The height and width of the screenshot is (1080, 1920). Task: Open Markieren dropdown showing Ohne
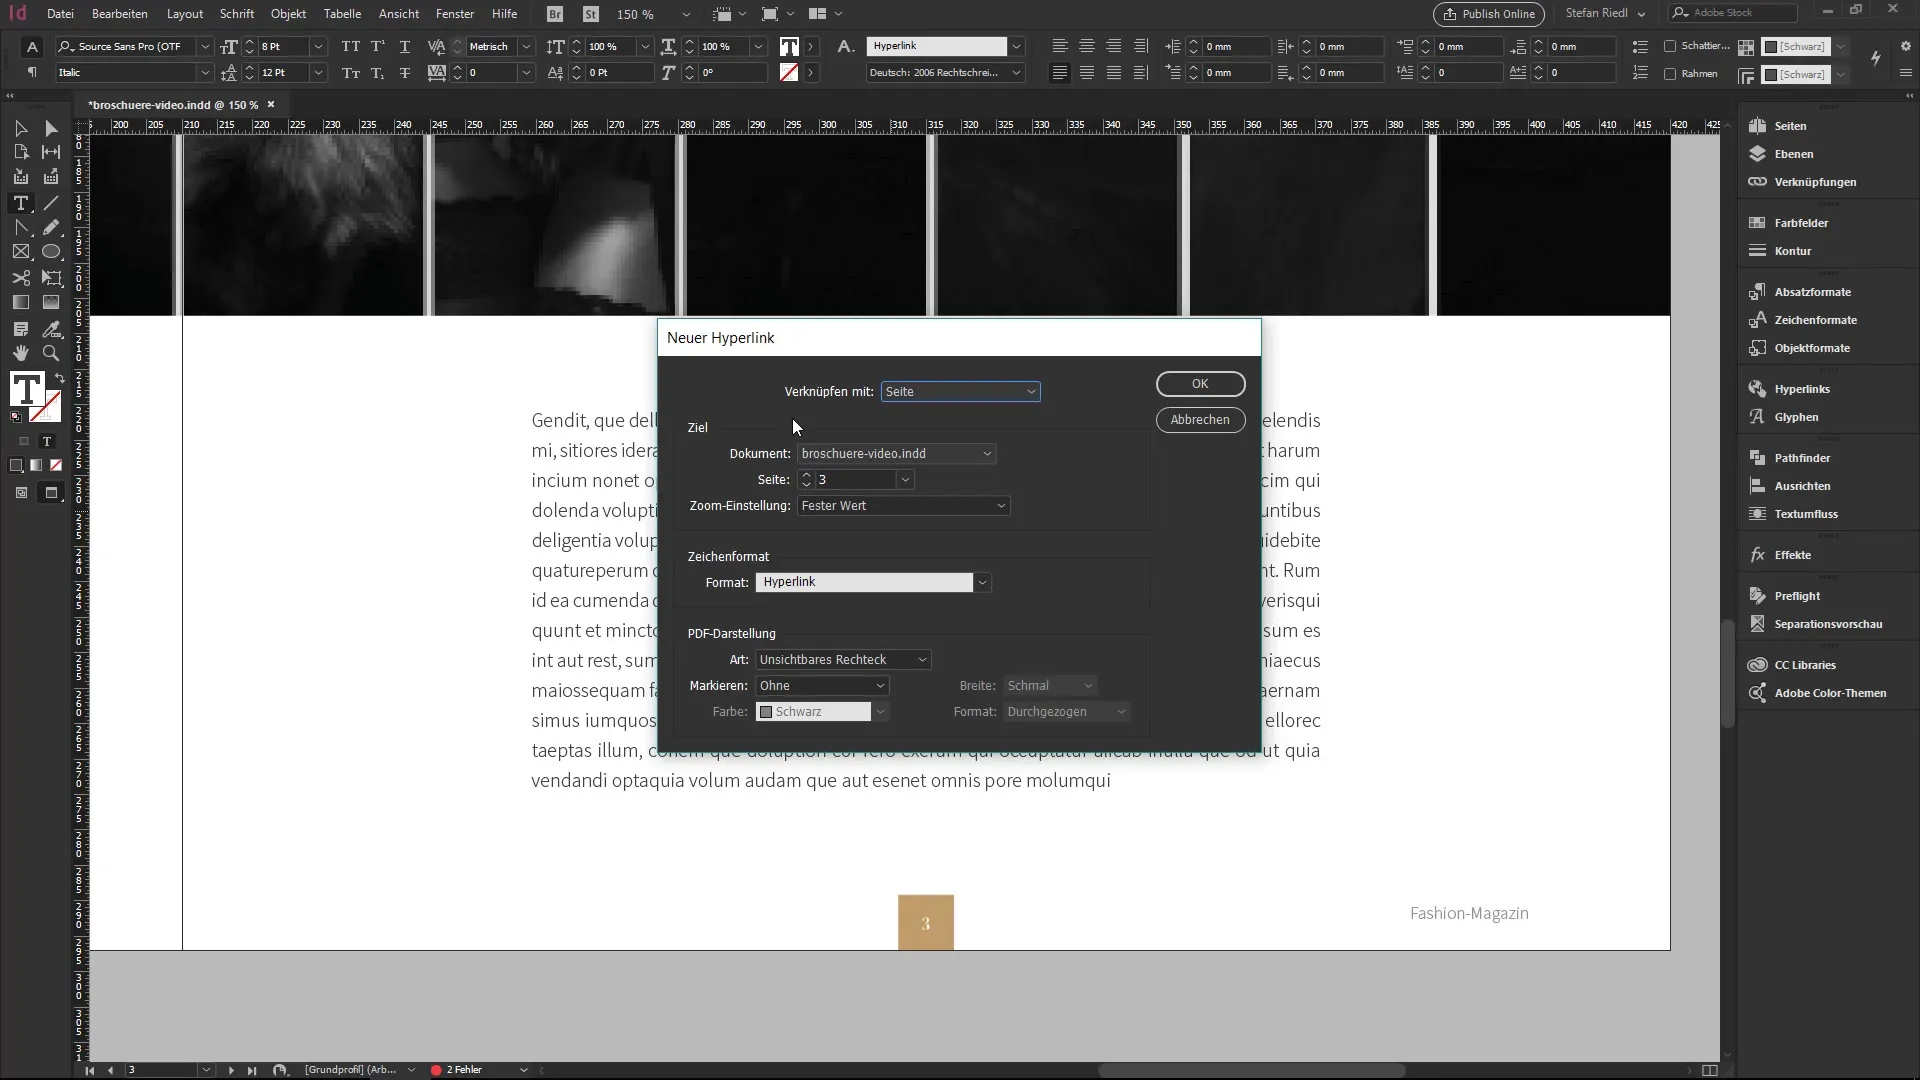[x=822, y=686]
